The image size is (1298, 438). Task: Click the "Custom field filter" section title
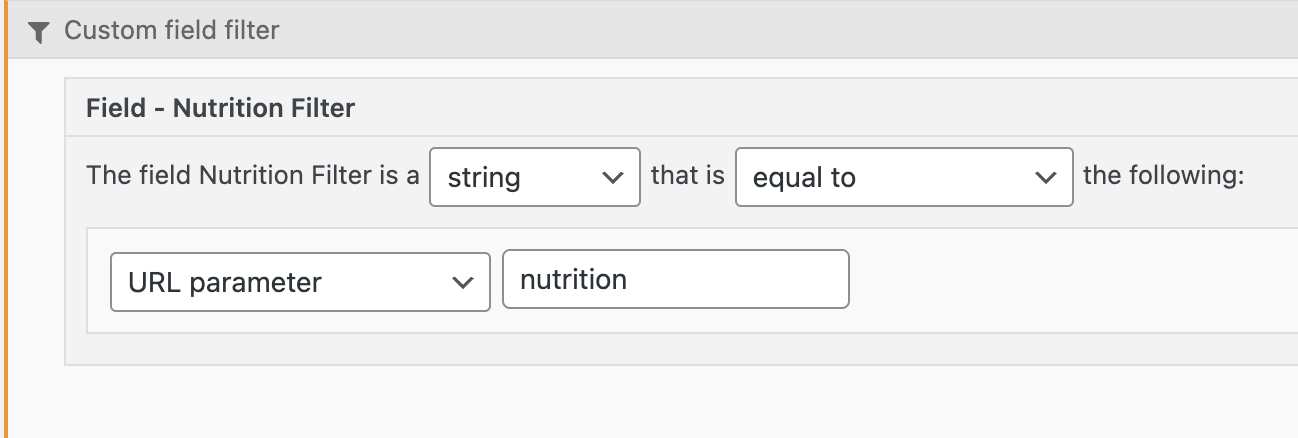point(171,31)
